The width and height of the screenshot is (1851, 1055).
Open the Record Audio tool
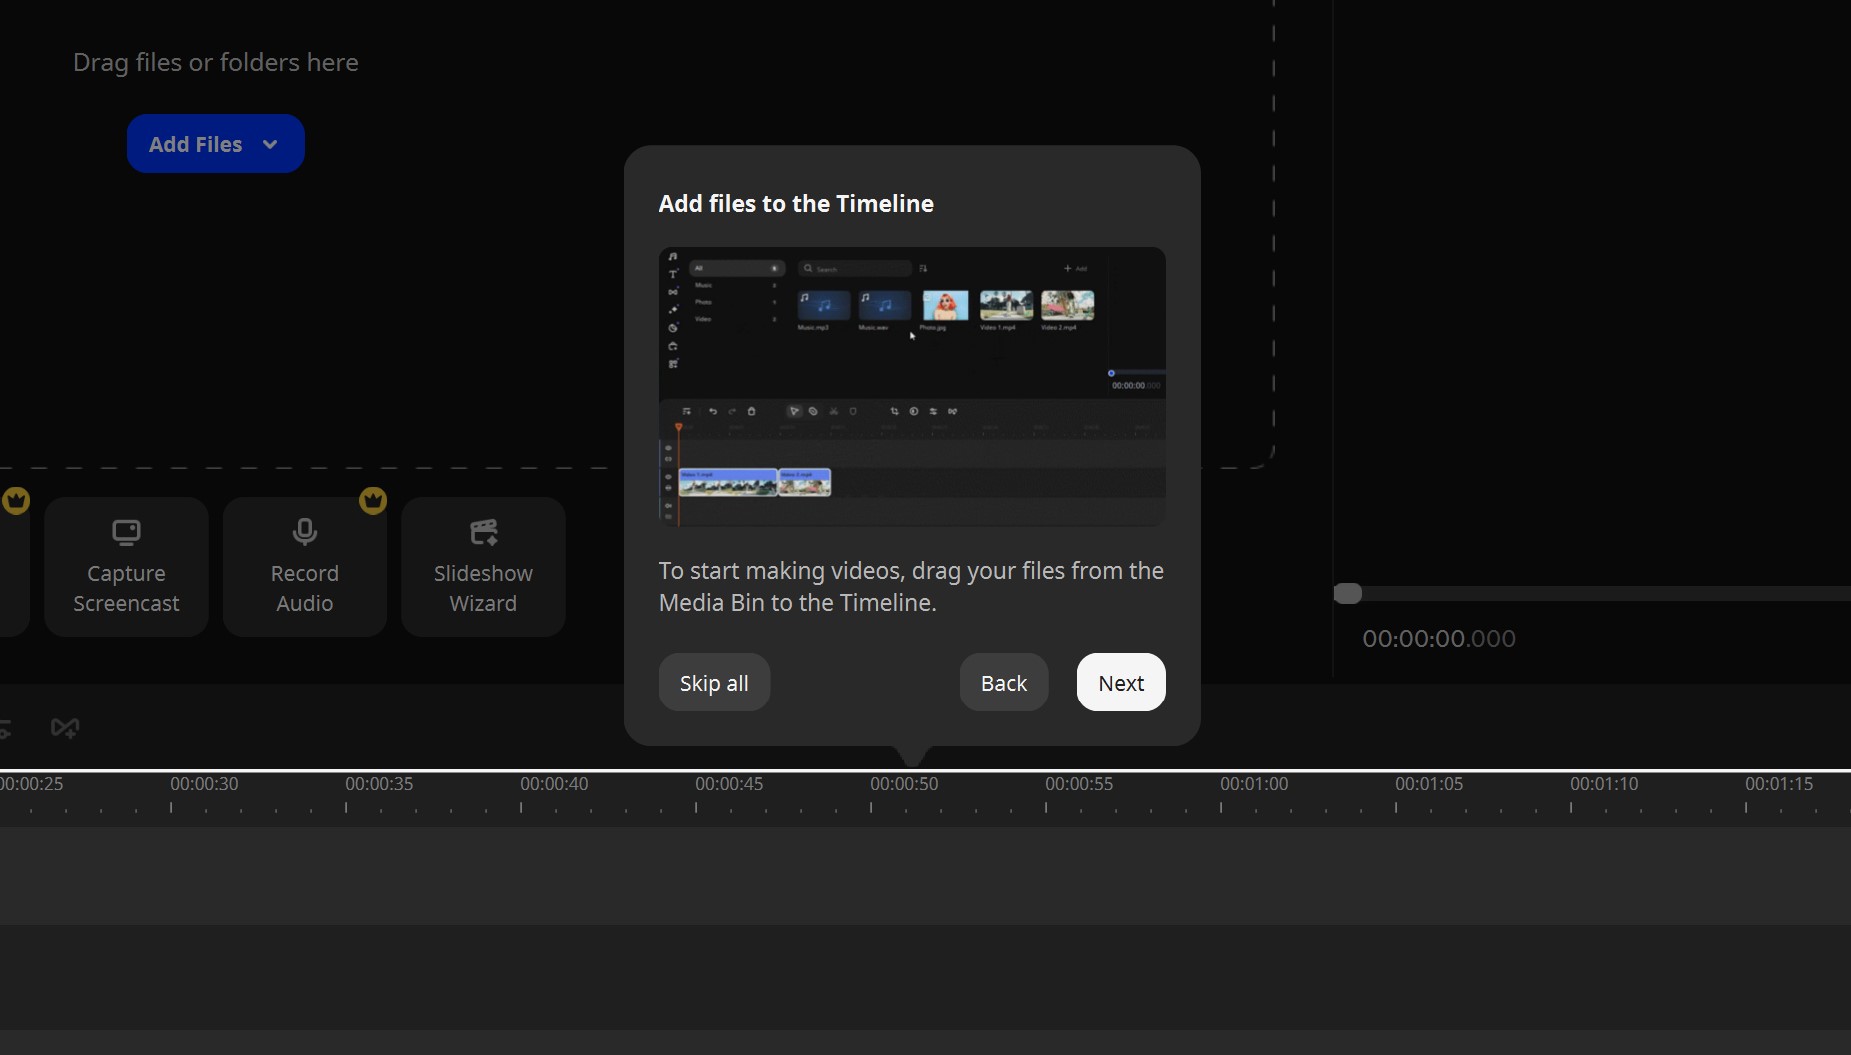point(304,567)
